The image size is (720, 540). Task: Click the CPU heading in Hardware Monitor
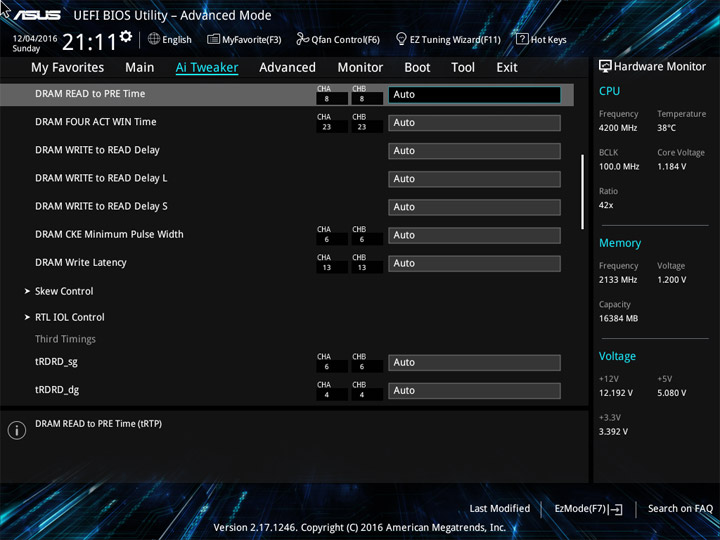click(x=609, y=91)
